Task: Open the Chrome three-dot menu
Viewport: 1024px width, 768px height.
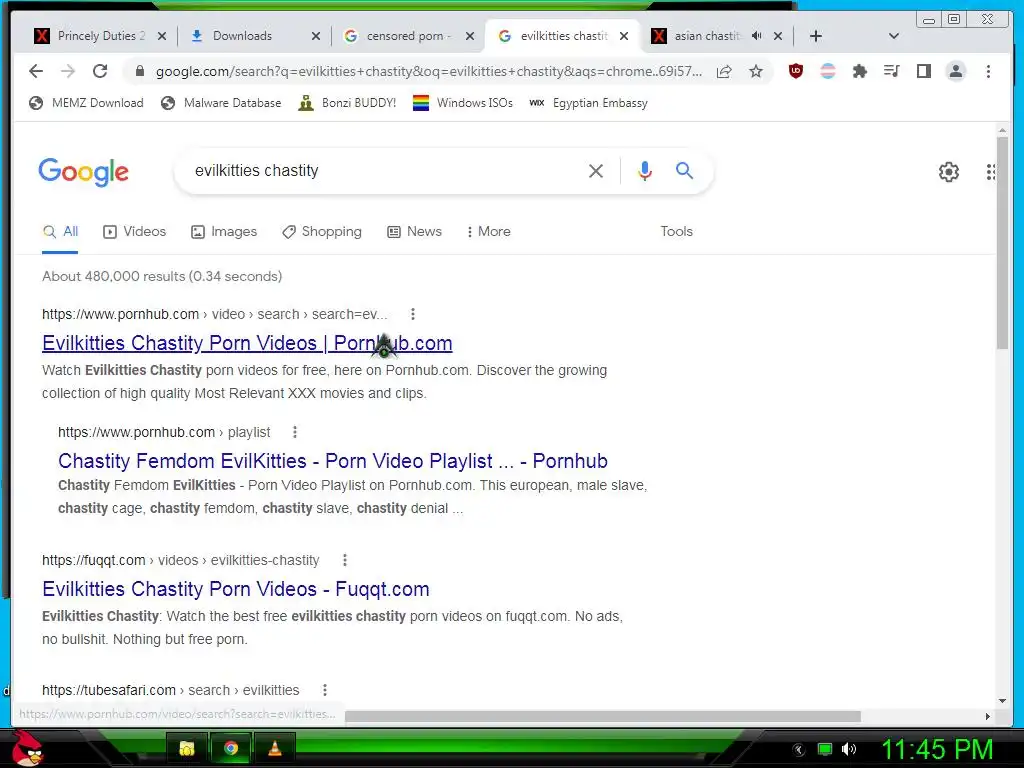Action: [988, 71]
